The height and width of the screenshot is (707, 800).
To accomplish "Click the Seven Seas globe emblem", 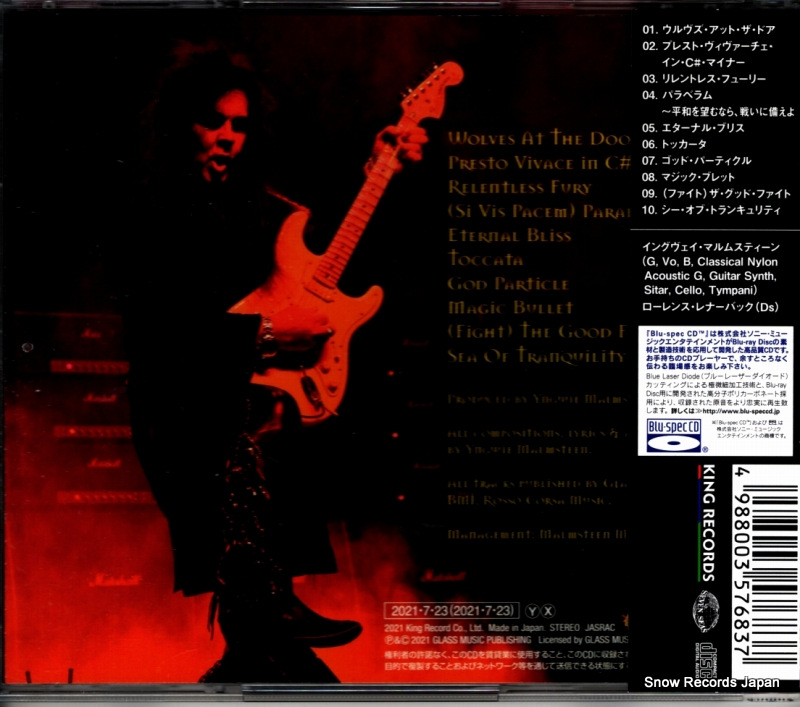I will pos(704,610).
